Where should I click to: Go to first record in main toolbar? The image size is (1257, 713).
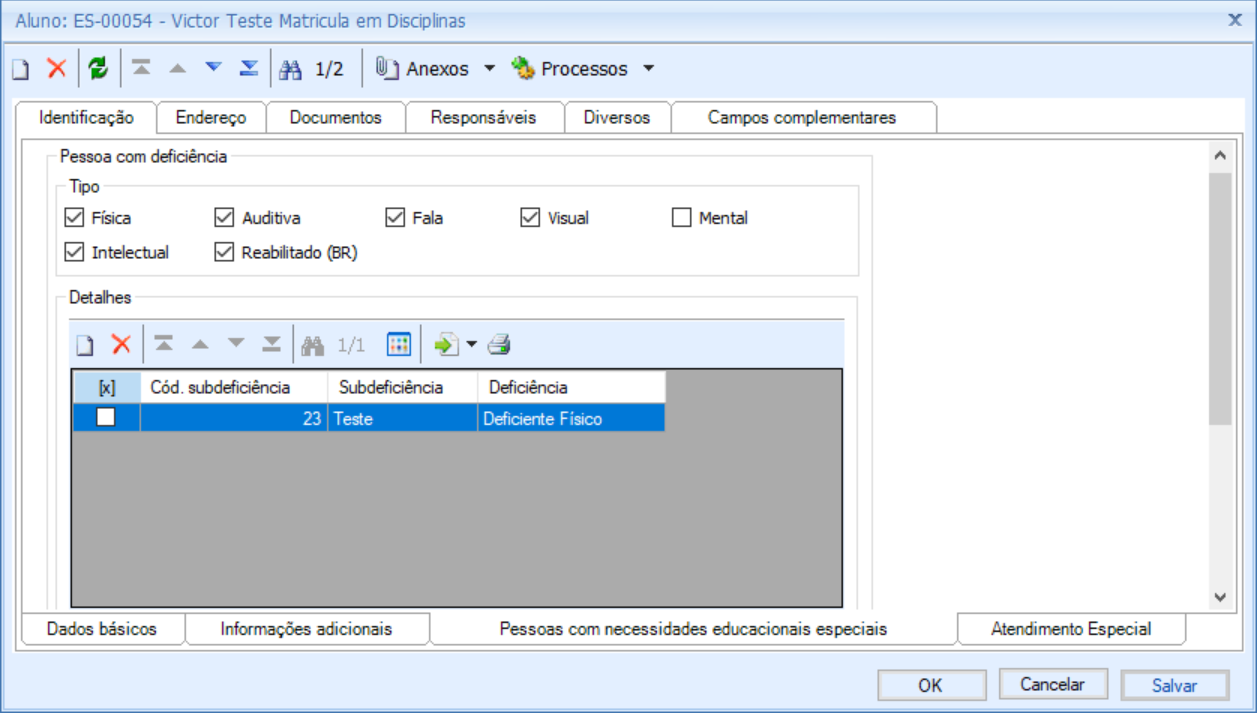(x=141, y=69)
